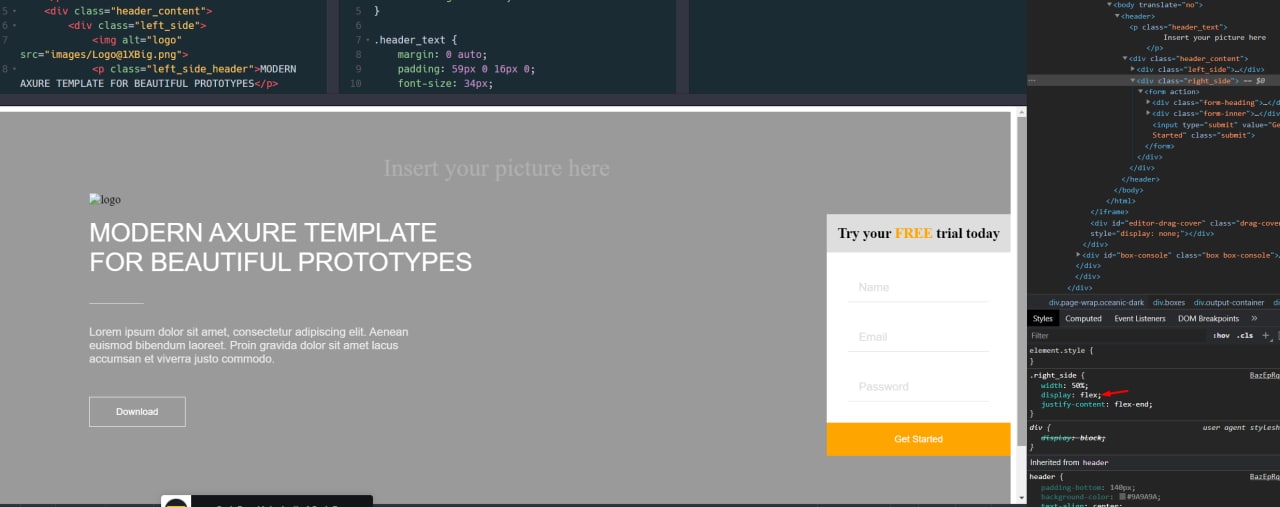Click the margin 0 auto line in CSS editor

pos(441,54)
